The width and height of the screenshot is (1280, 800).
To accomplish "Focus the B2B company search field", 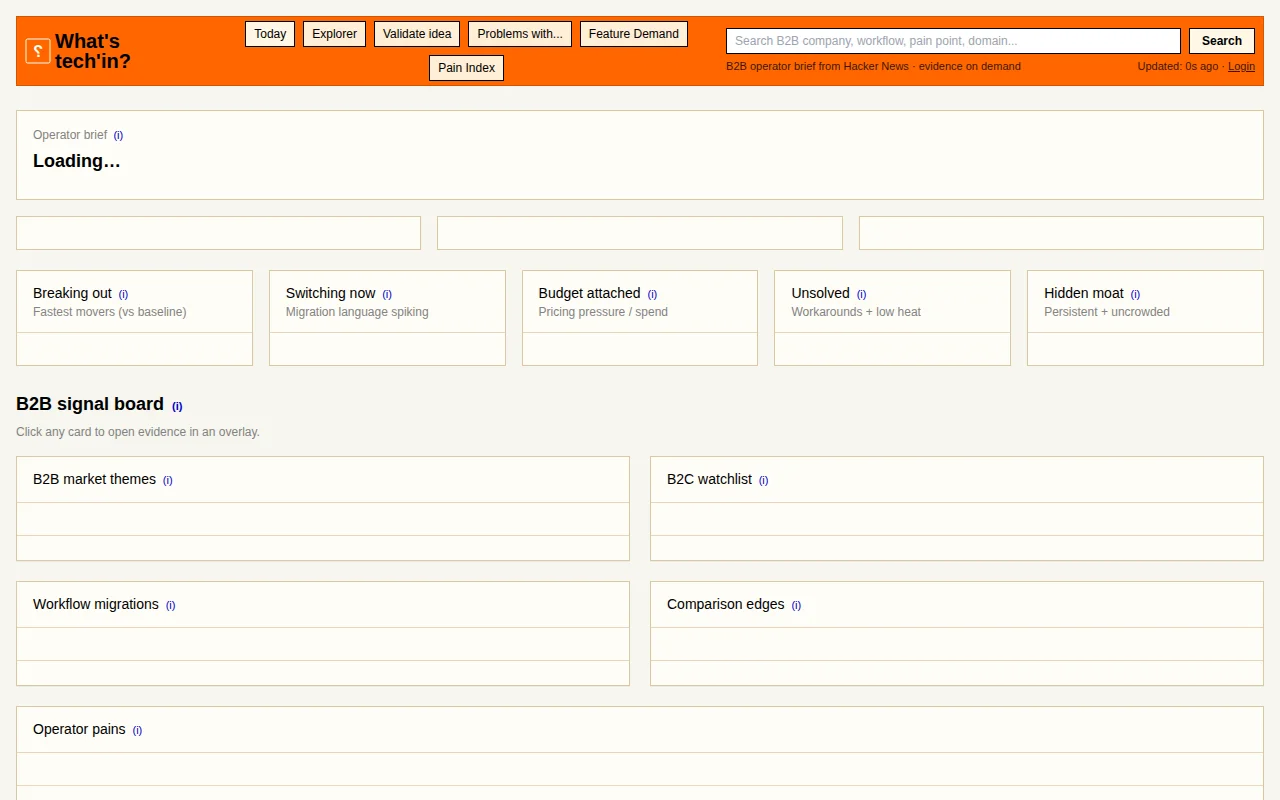I will [953, 41].
